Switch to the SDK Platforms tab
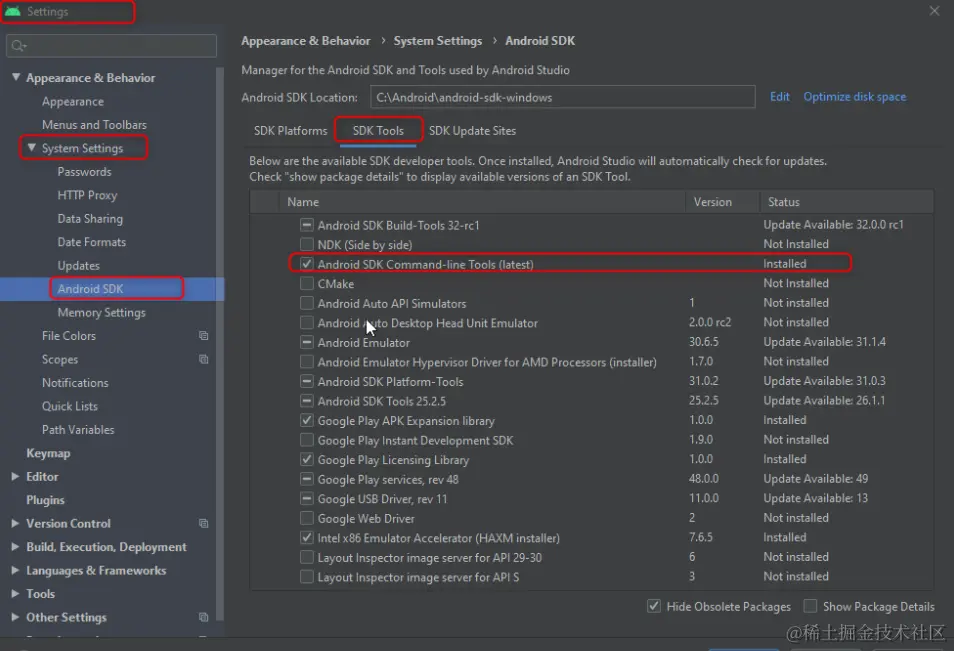This screenshot has height=651, width=954. tap(290, 131)
